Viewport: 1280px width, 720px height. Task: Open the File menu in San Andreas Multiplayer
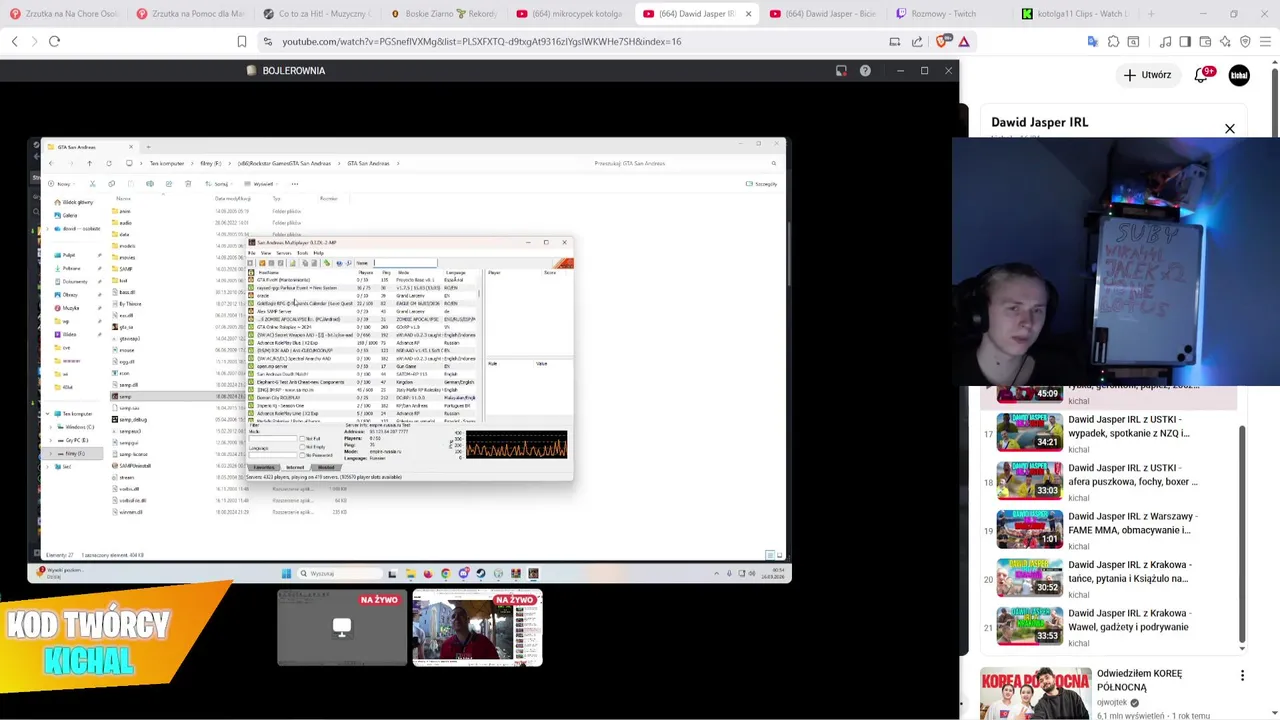251,253
